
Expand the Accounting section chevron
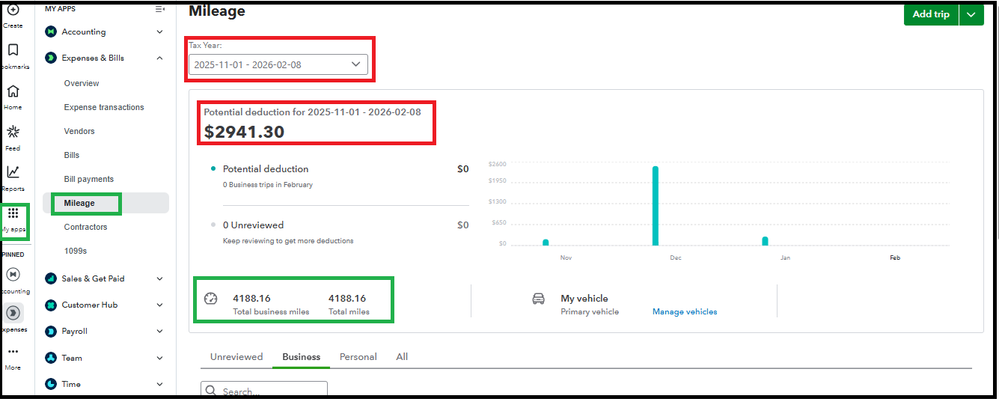pos(159,32)
